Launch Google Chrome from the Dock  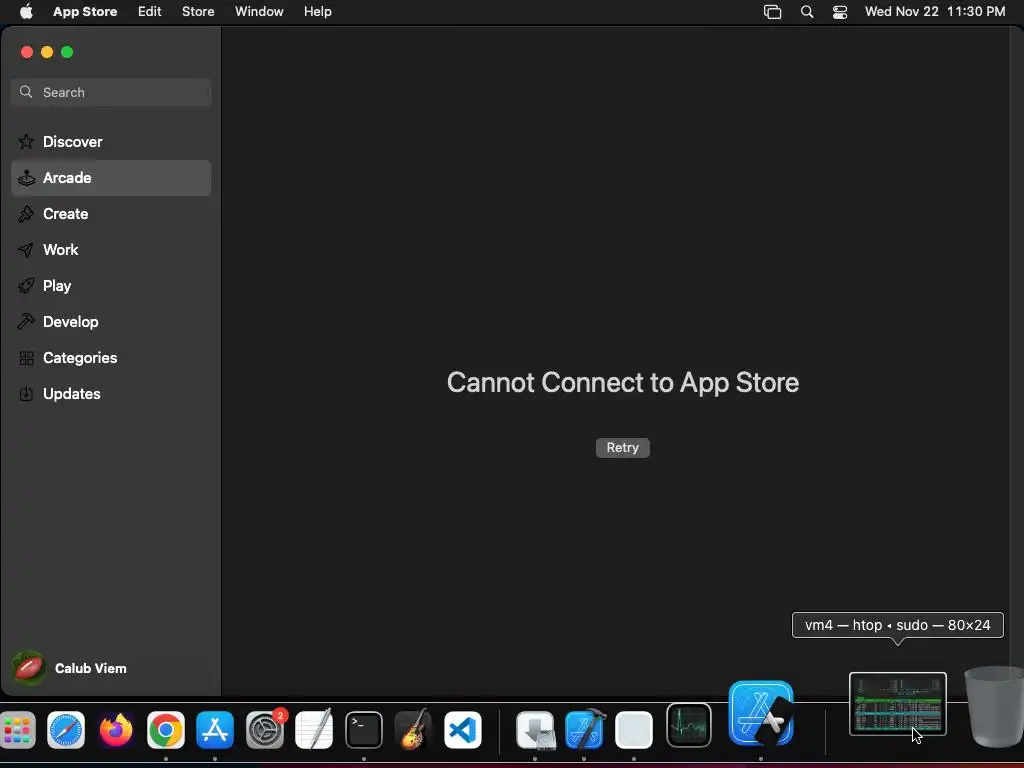165,730
